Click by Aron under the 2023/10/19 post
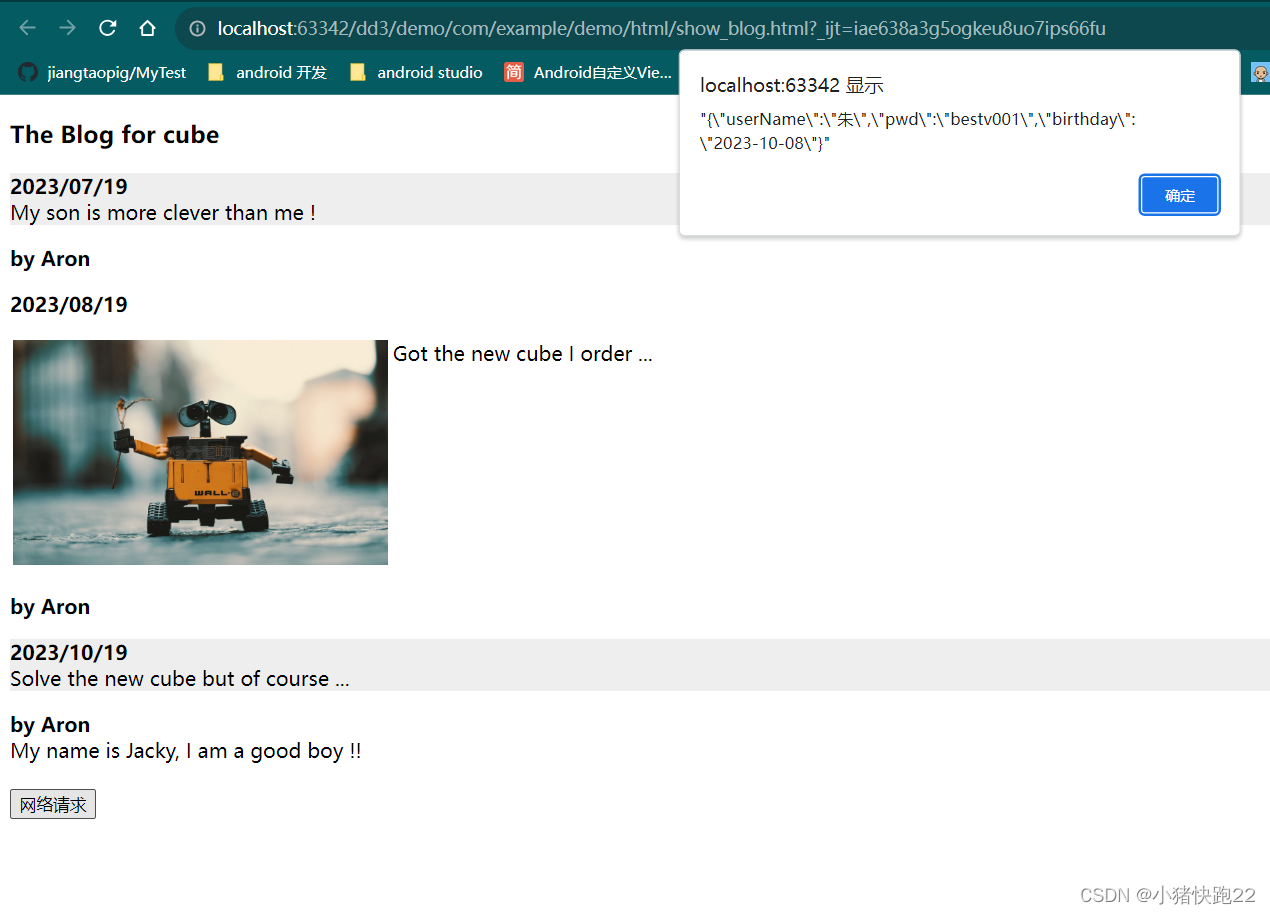 50,724
